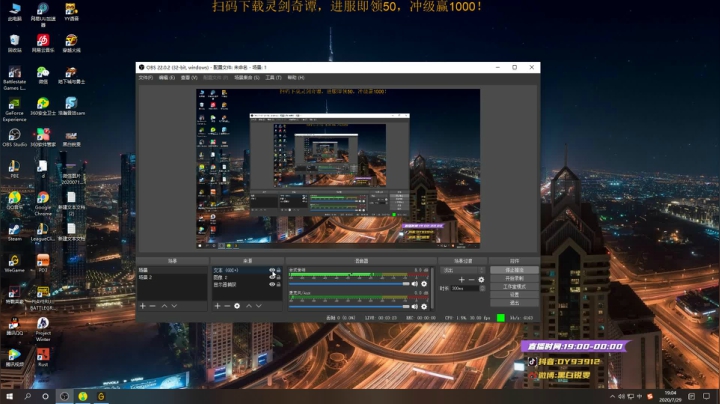Screen dimensions: 720x404
Task: Open the 文件(F) menu
Action: [146, 78]
